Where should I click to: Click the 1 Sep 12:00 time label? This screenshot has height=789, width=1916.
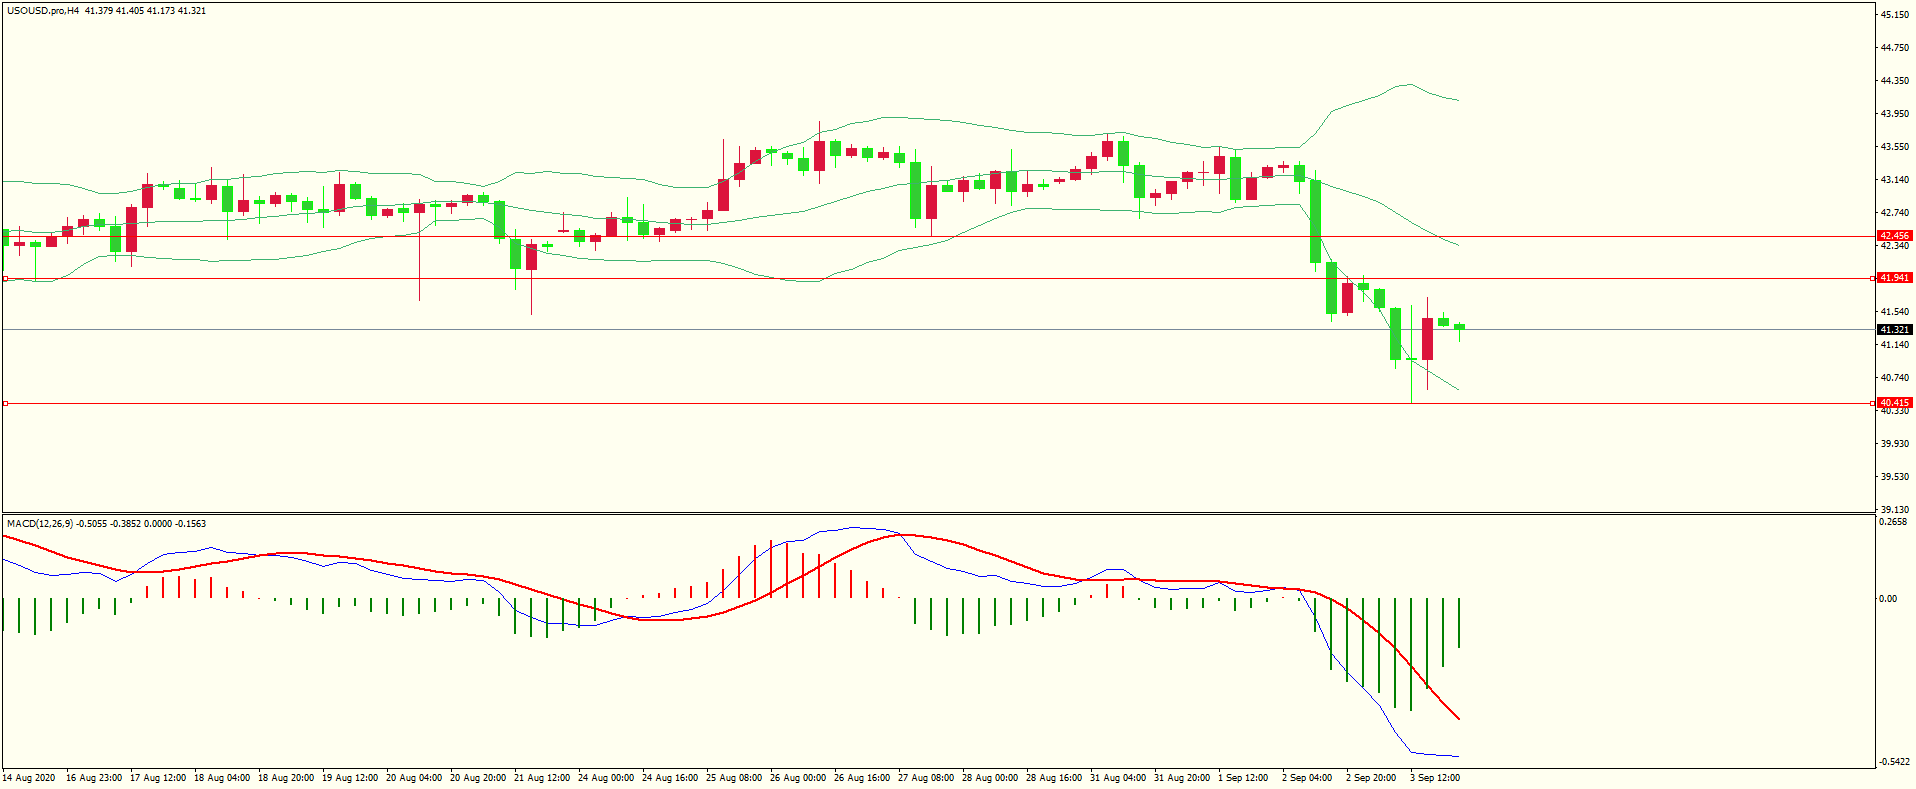[x=1243, y=778]
